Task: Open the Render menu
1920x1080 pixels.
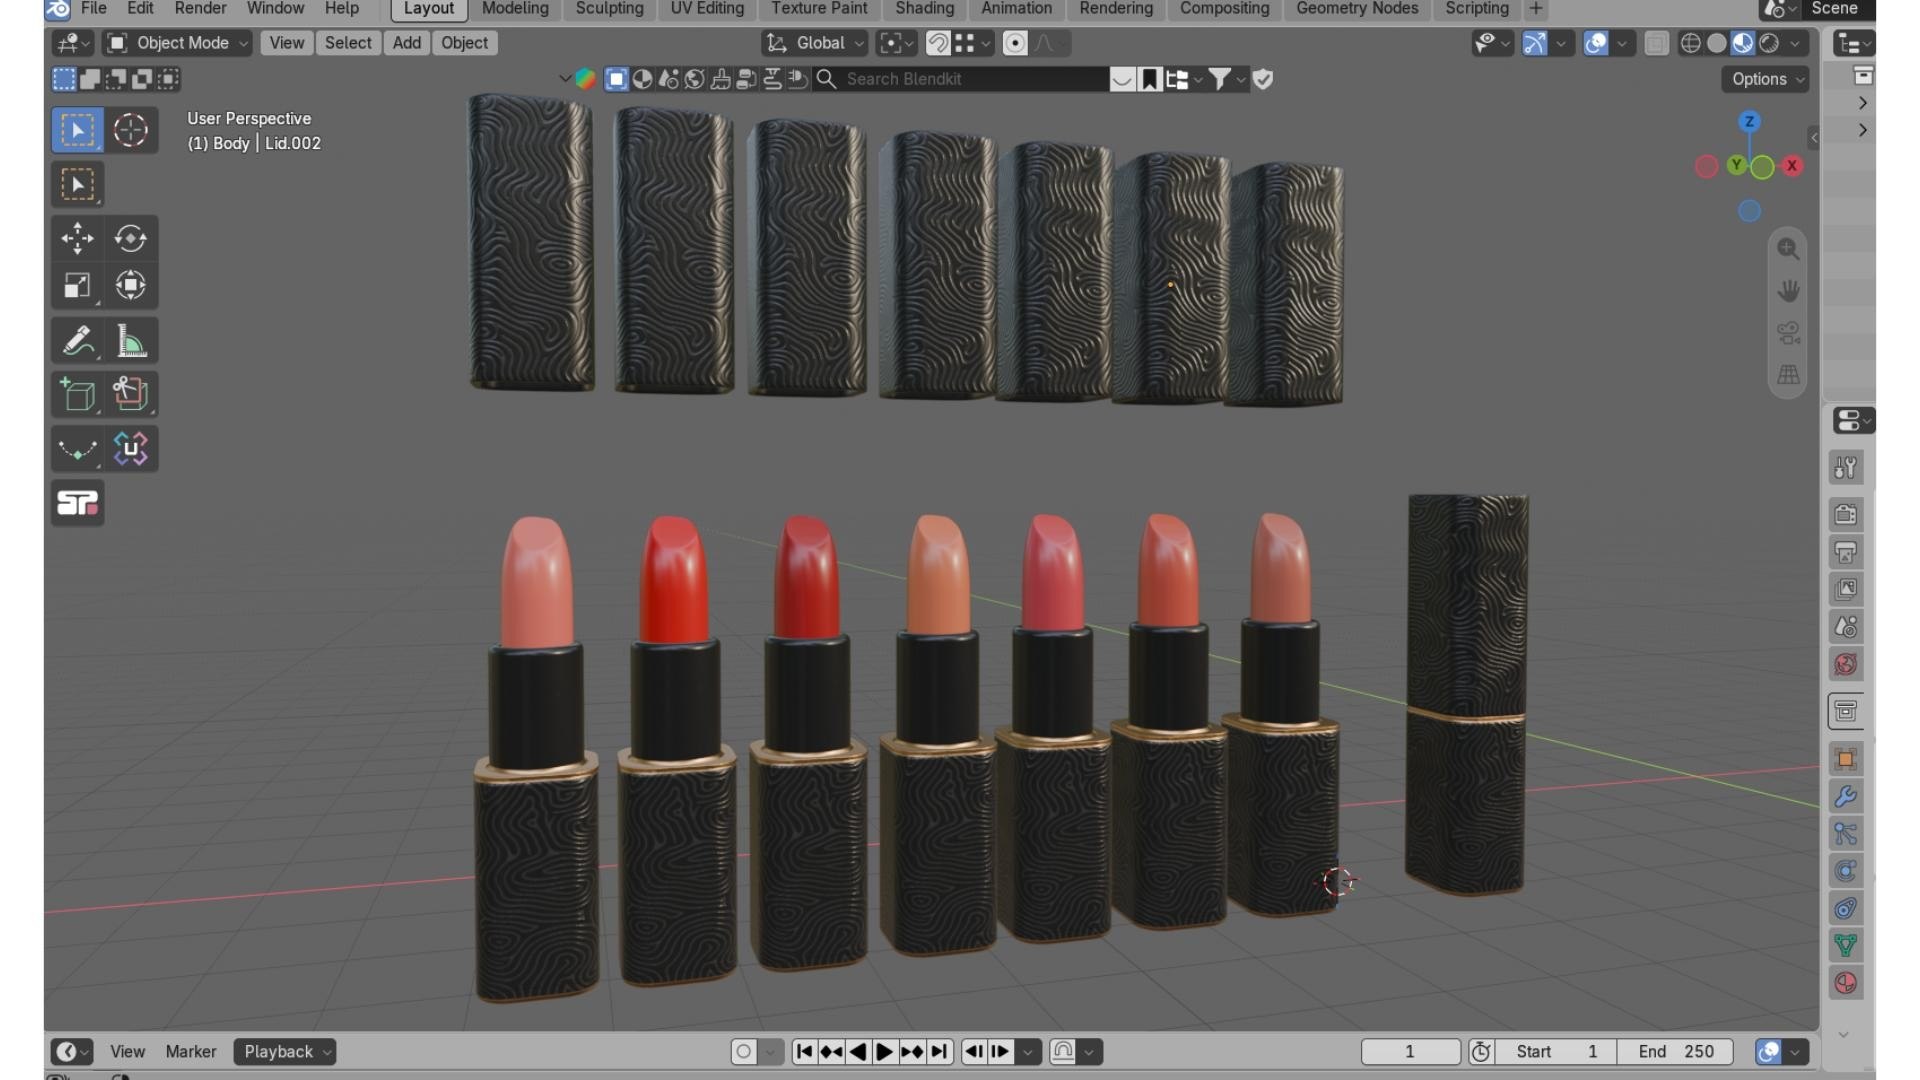Action: tap(200, 9)
